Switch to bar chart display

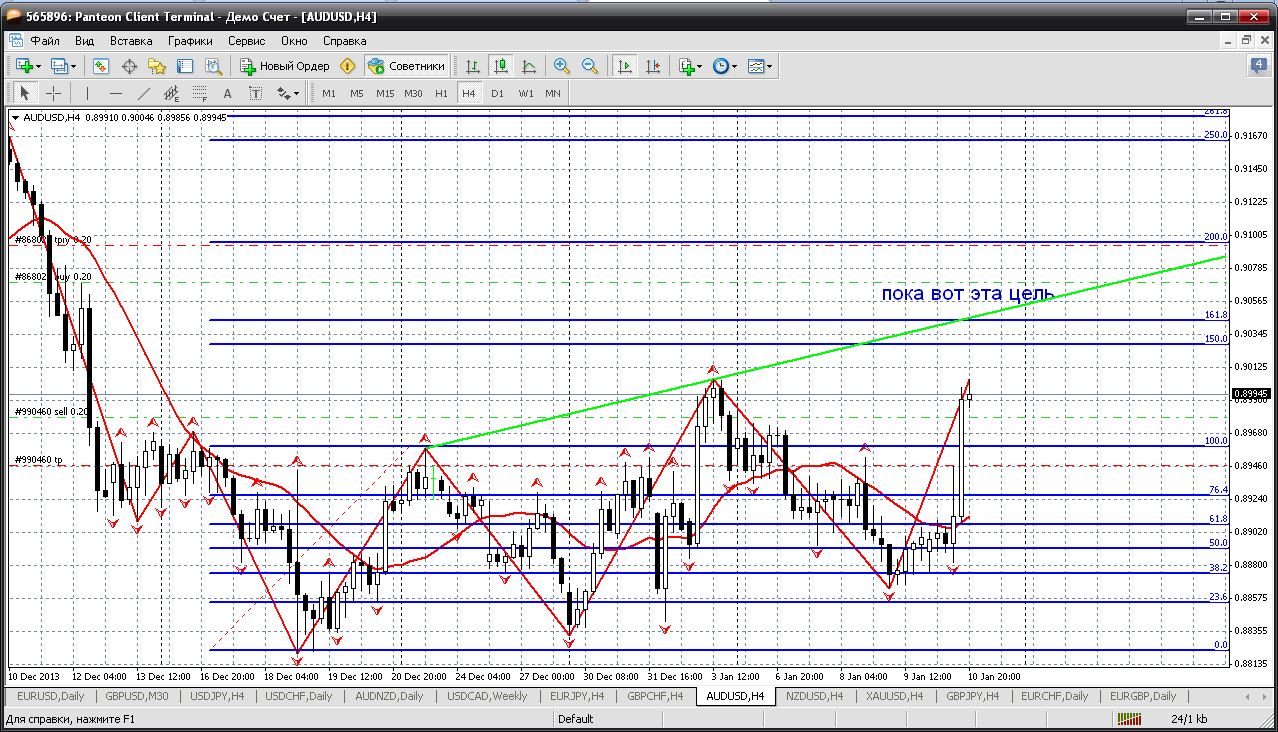(x=473, y=66)
